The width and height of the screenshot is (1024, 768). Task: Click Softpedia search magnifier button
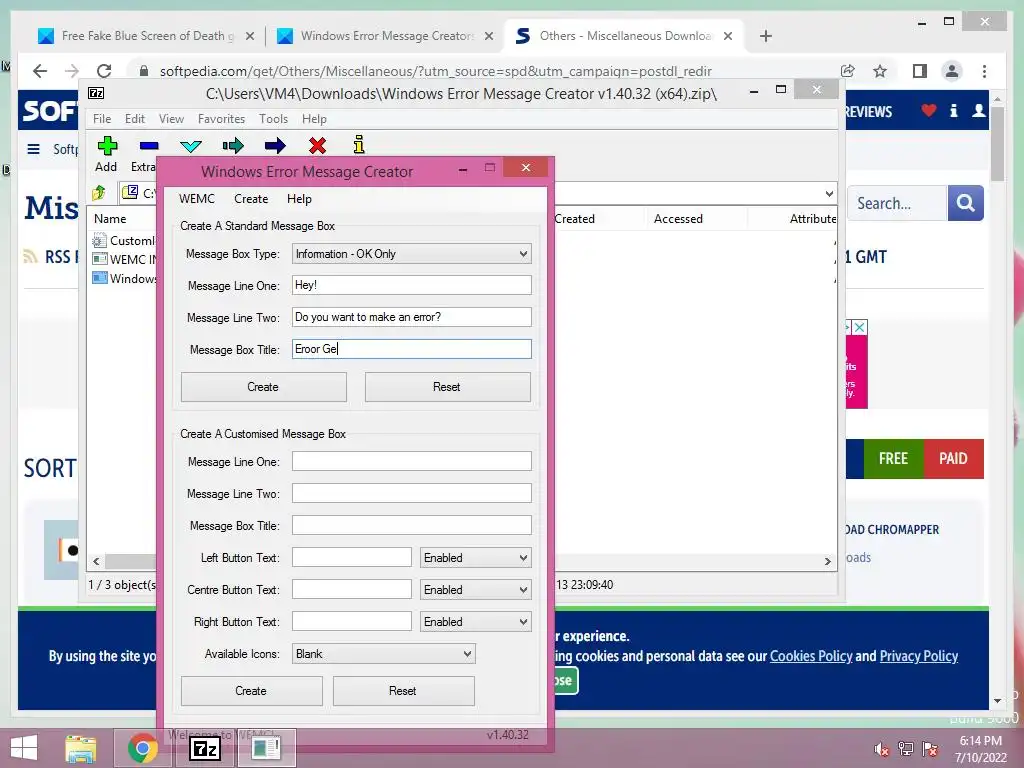point(965,203)
